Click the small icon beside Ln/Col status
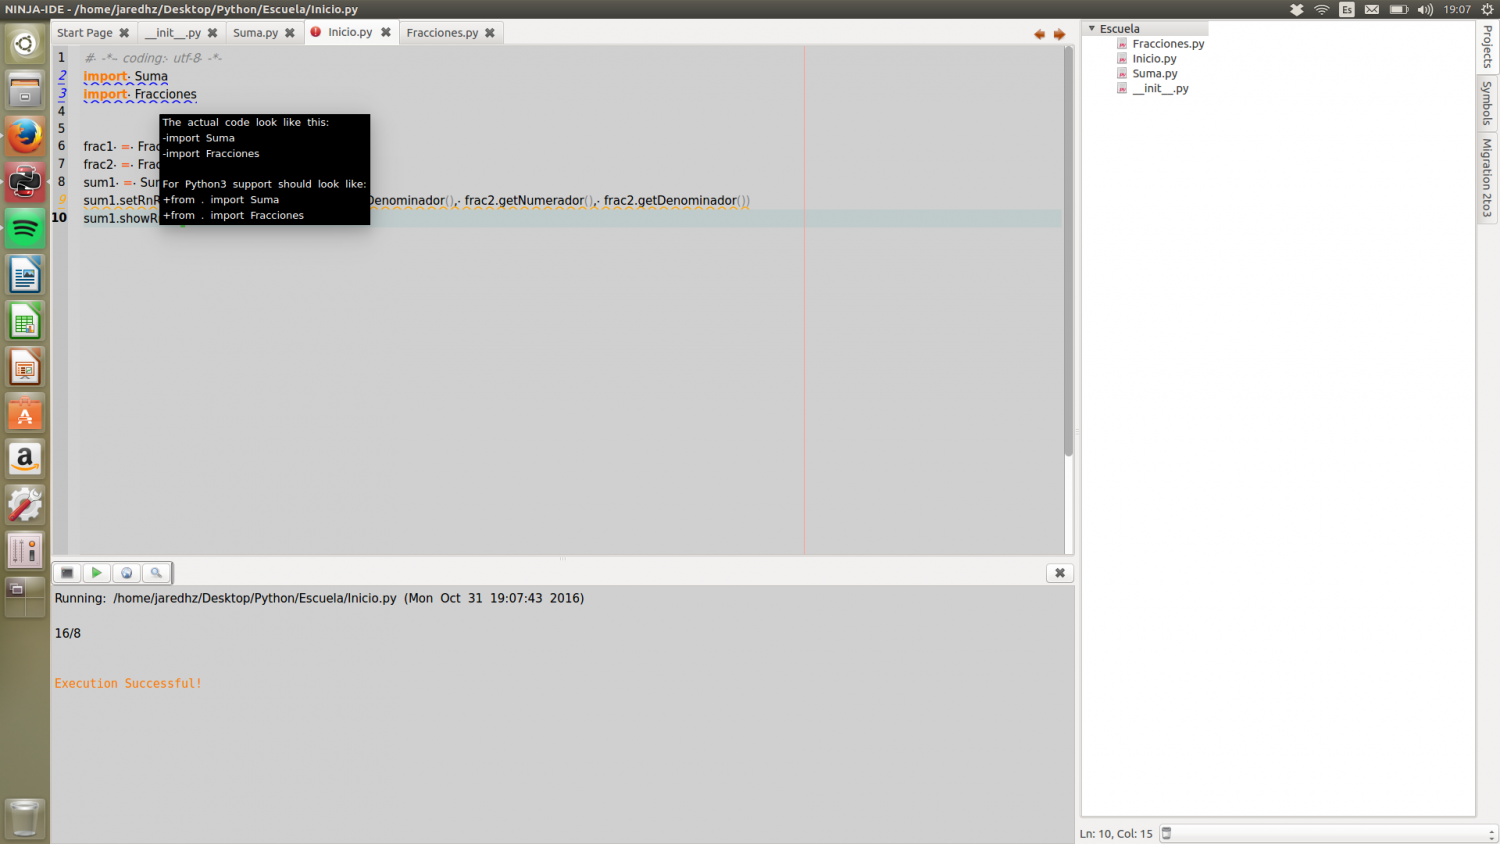1500x844 pixels. click(1166, 833)
